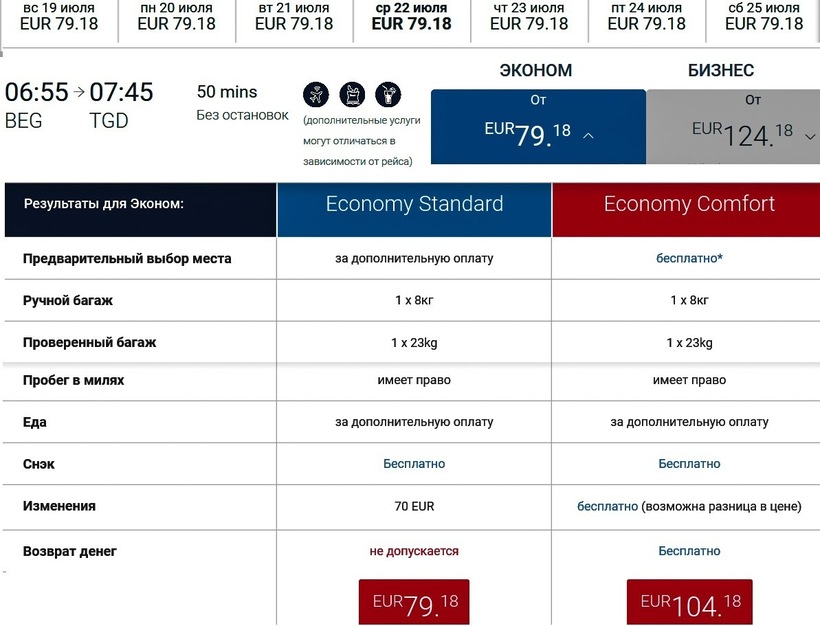Buy Economy Comfort for EUR 104.18
This screenshot has width=820, height=626.
690,604
